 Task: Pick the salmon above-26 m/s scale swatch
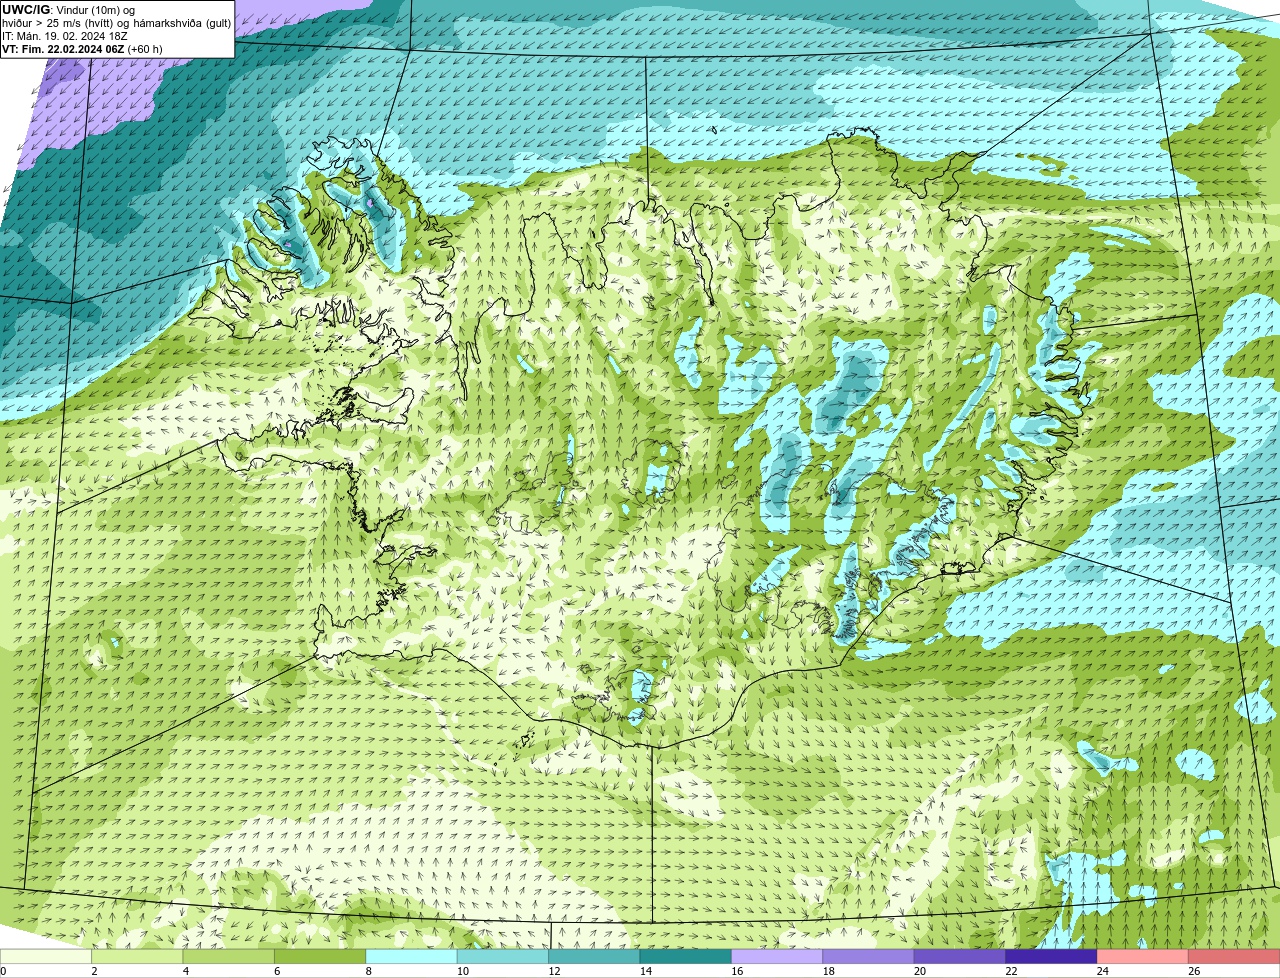pyautogui.click(x=1235, y=957)
